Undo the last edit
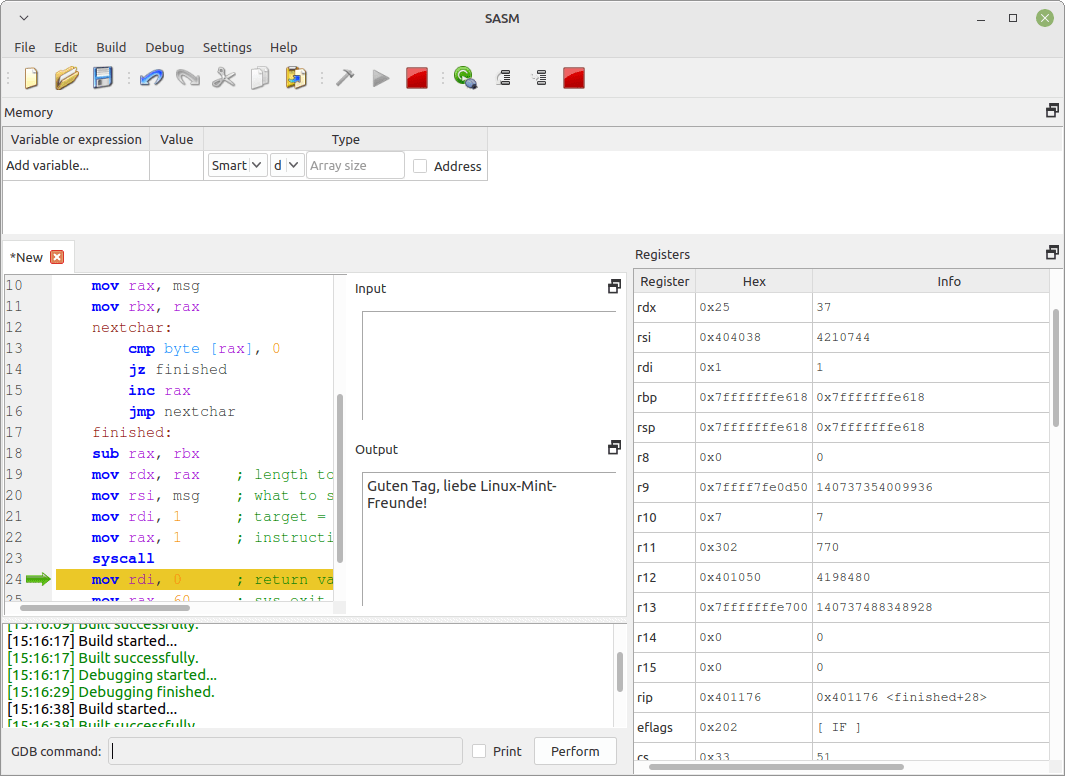 (151, 77)
